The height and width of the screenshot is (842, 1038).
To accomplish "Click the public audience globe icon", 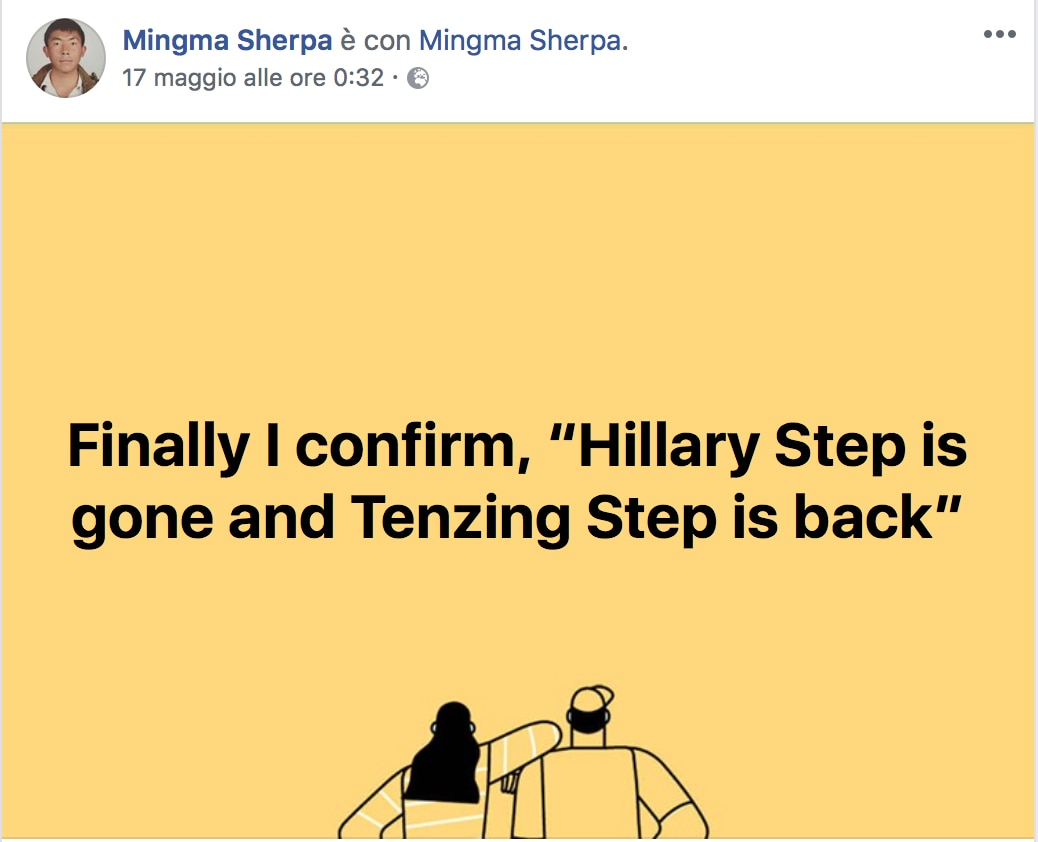I will pyautogui.click(x=419, y=78).
